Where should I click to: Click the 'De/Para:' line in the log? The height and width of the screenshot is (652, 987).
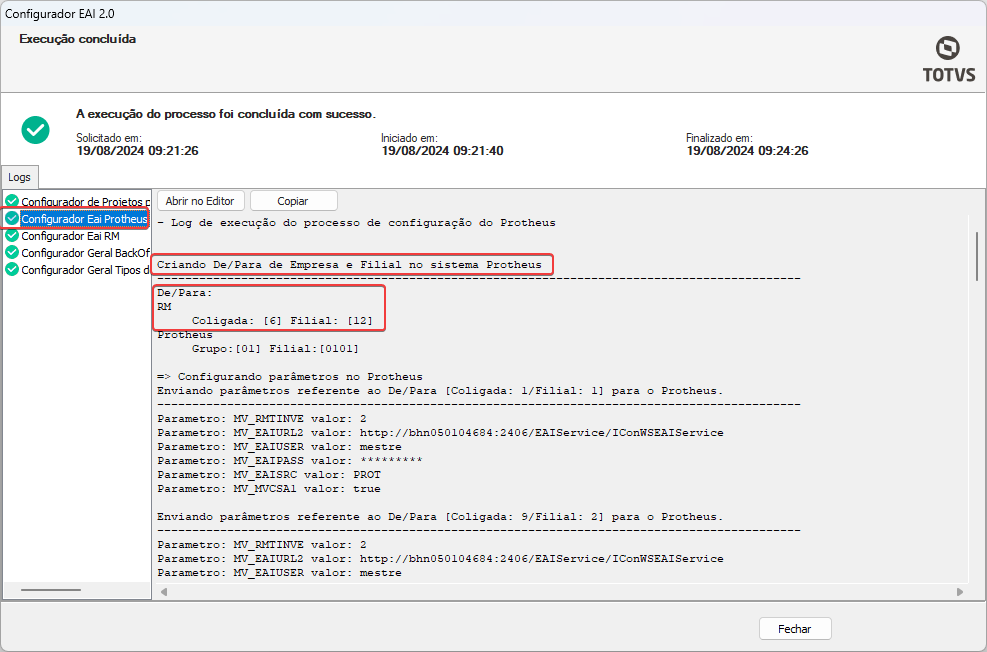coord(185,293)
